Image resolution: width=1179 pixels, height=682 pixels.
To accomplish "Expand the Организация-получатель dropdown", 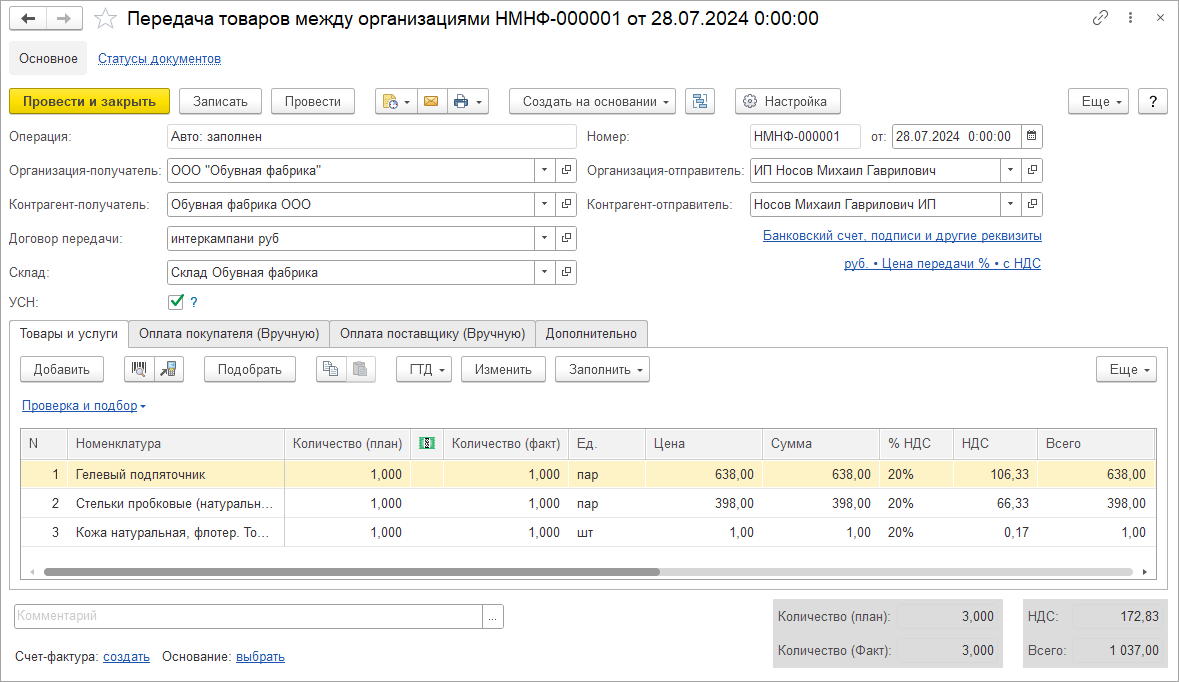I will point(545,171).
